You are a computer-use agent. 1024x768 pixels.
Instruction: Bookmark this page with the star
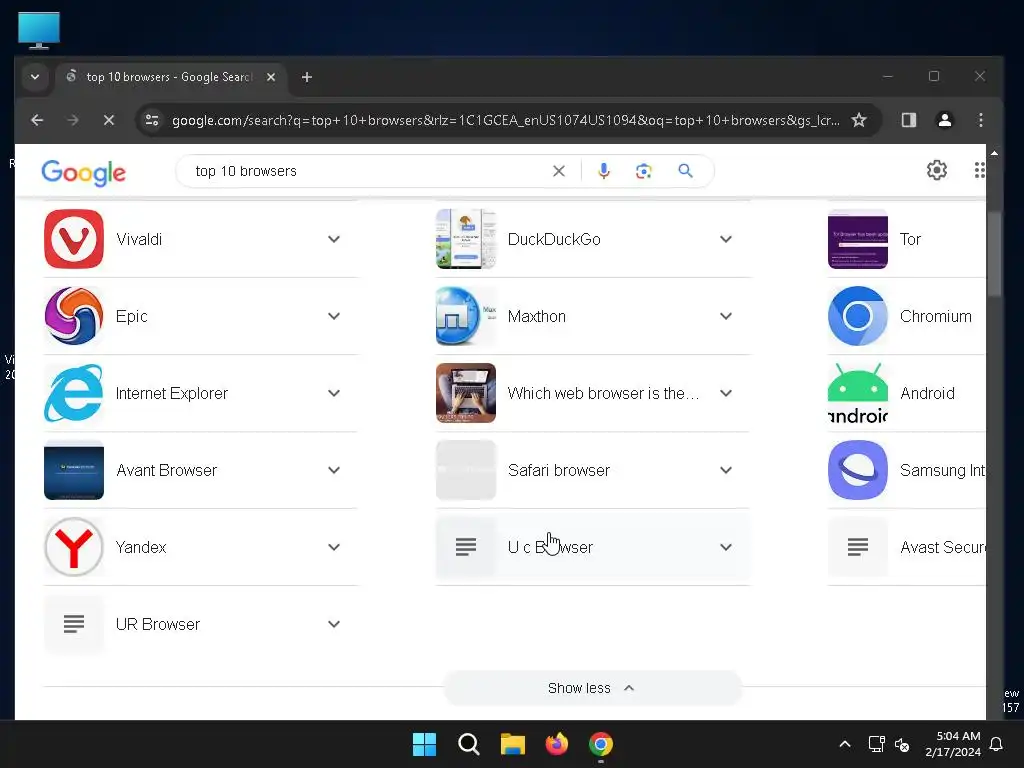click(x=859, y=120)
